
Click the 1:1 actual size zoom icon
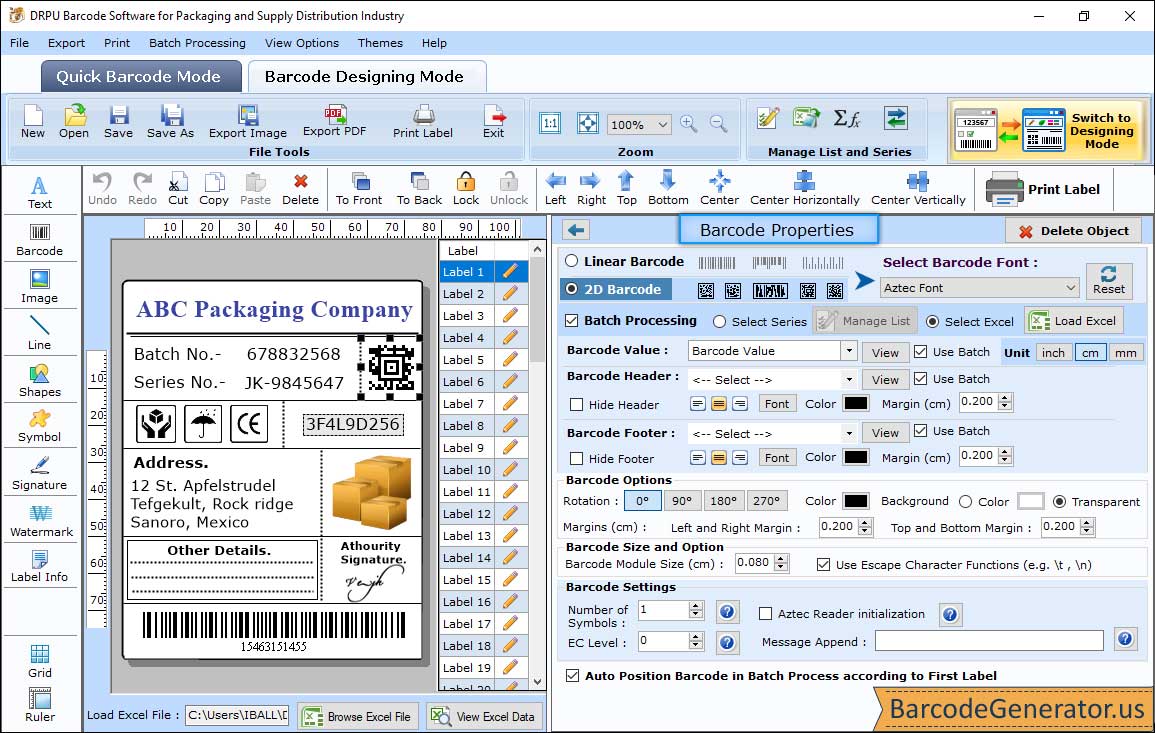click(550, 123)
